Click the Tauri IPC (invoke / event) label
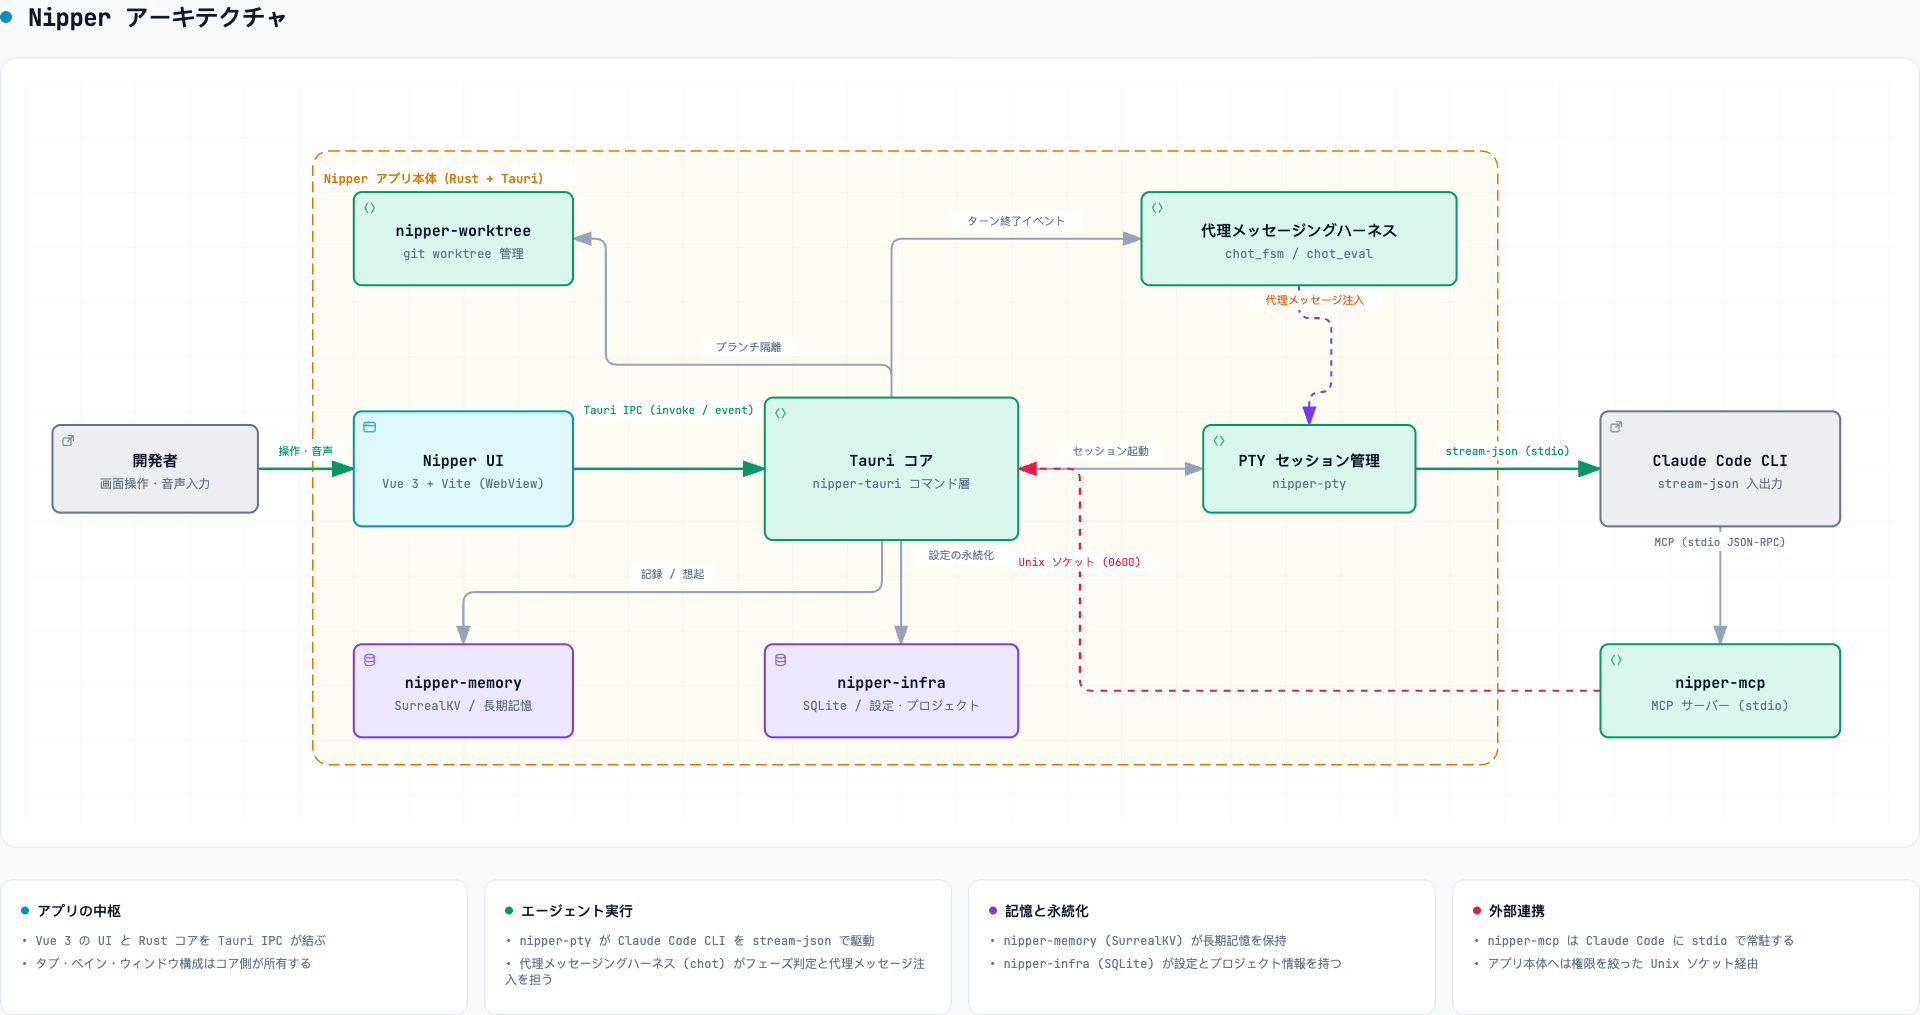 668,410
